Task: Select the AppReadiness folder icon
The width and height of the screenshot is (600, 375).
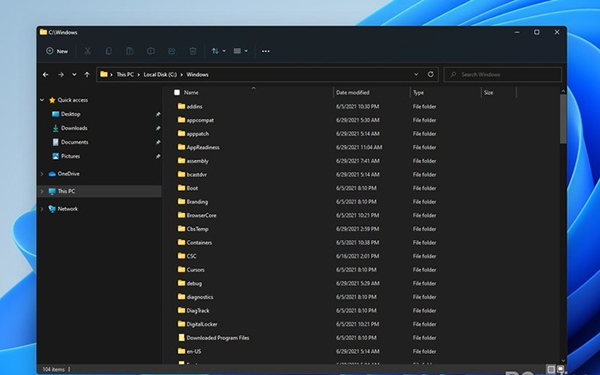Action: [x=181, y=147]
